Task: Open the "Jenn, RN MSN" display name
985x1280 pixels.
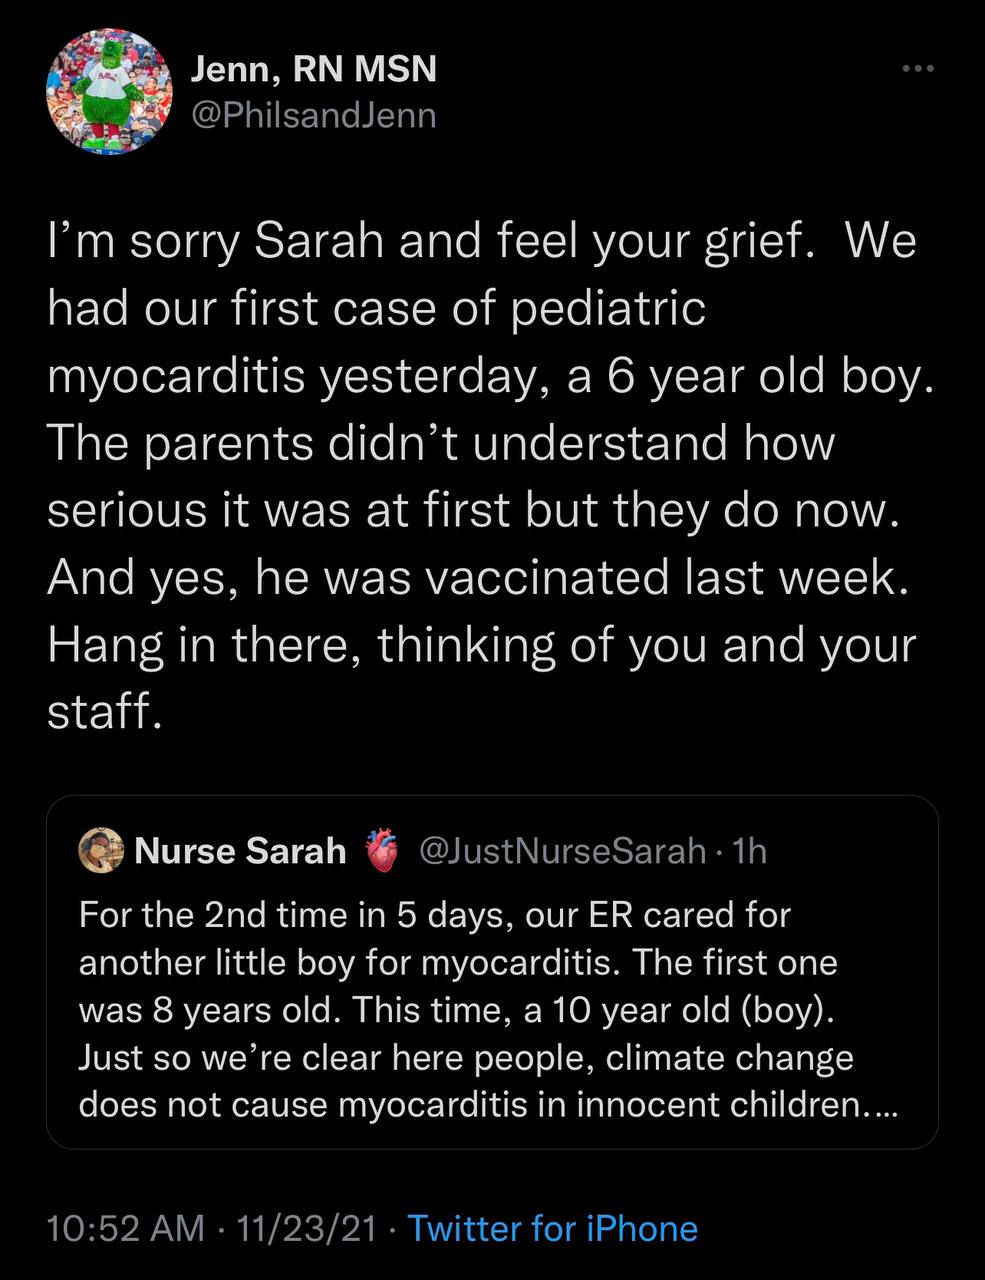Action: (x=313, y=69)
